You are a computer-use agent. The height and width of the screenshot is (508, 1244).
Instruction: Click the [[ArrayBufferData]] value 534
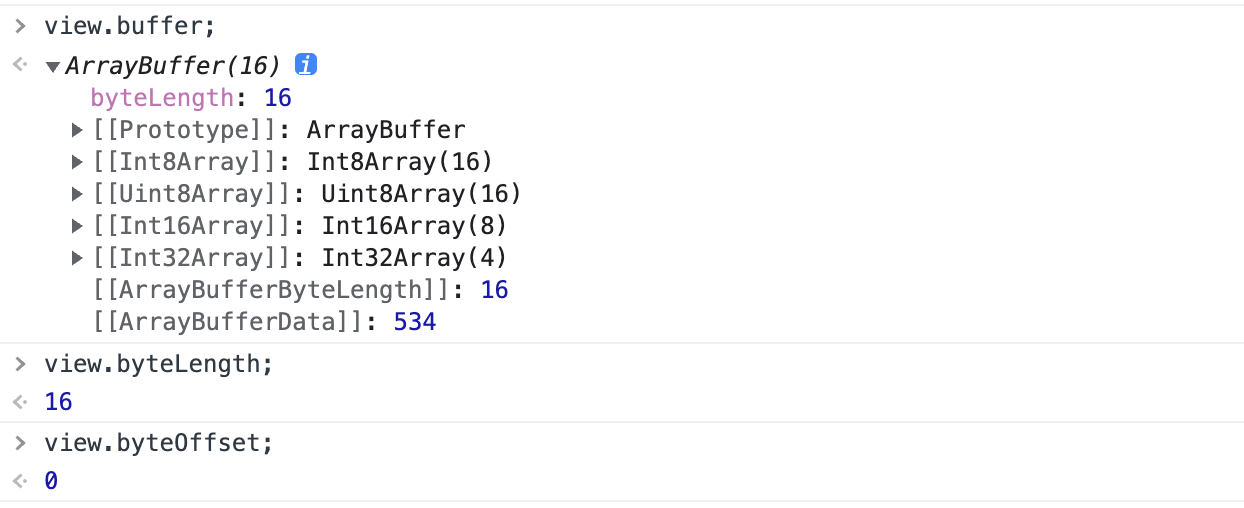pos(415,322)
